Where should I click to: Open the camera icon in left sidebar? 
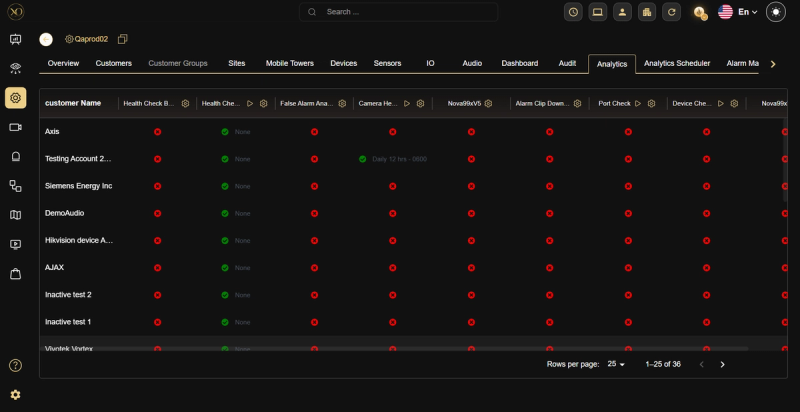[x=15, y=127]
